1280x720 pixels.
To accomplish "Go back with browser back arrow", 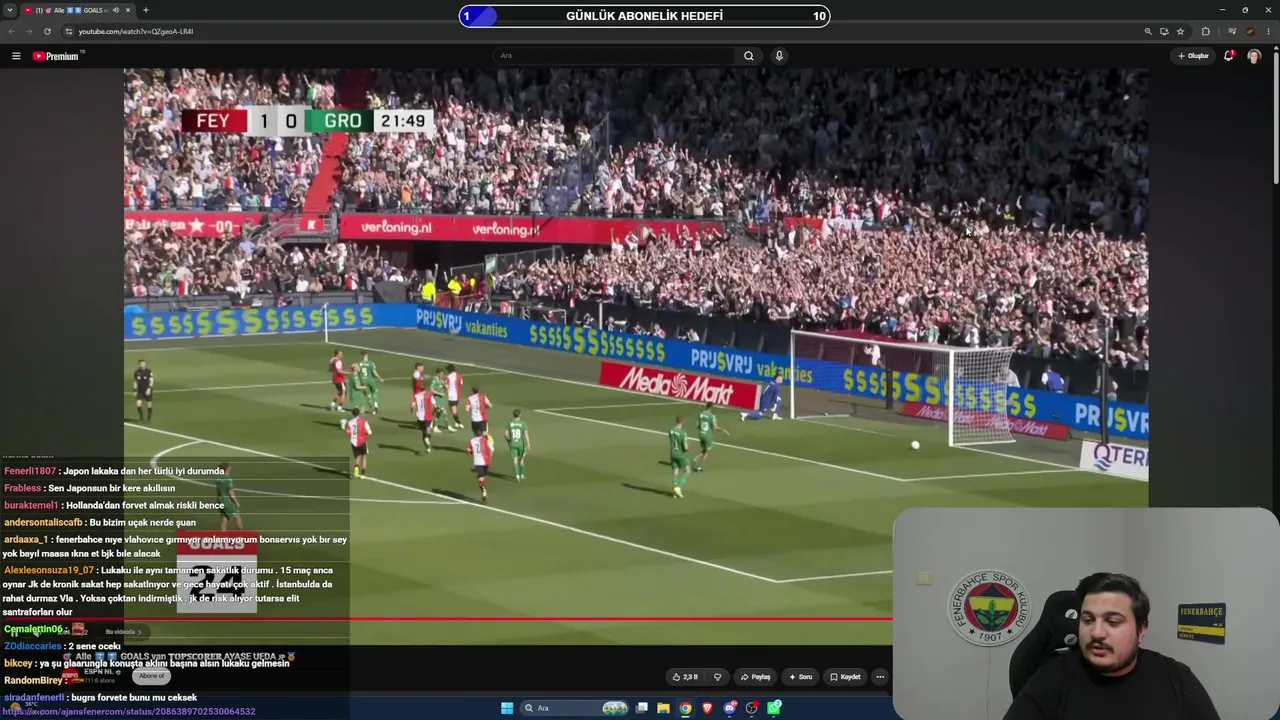I will click(x=12, y=31).
